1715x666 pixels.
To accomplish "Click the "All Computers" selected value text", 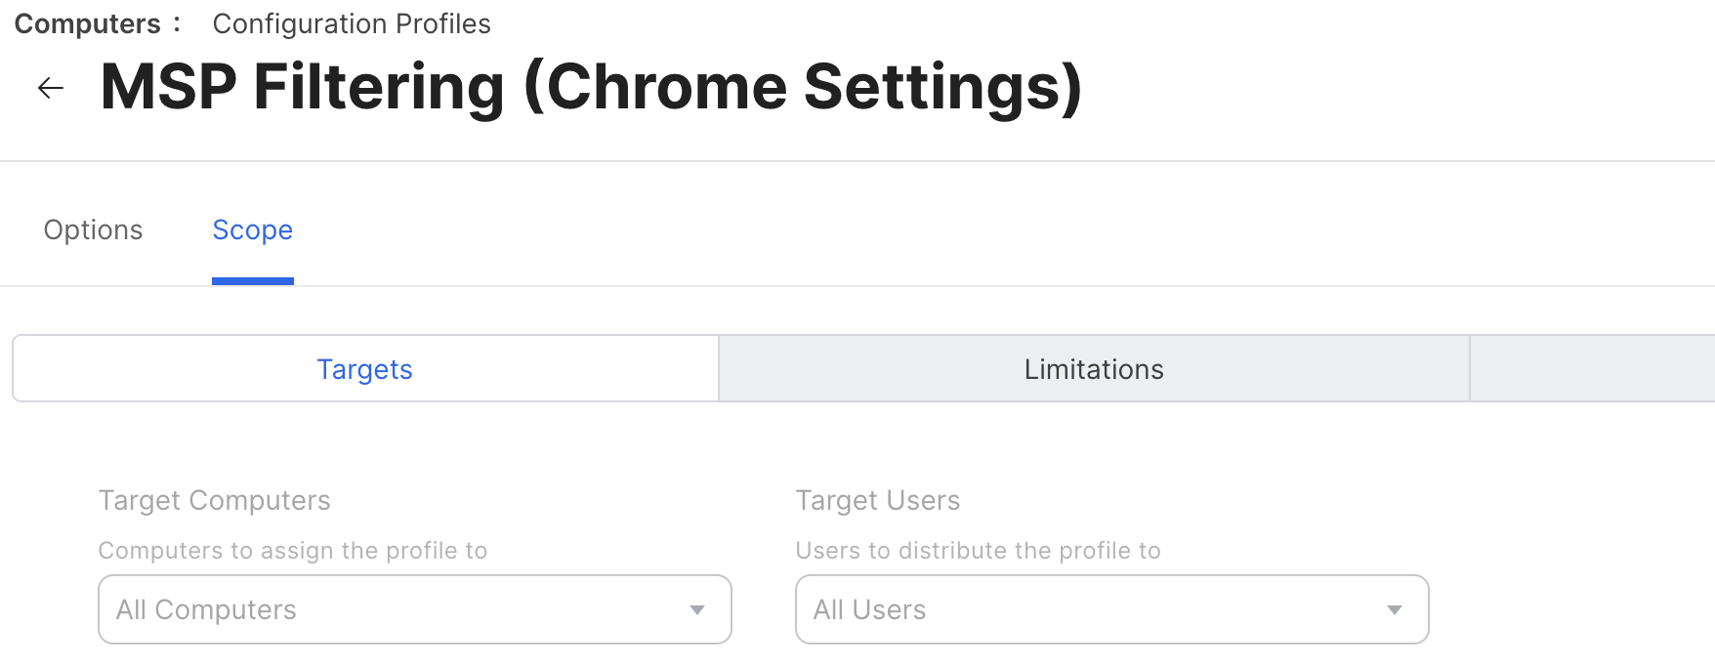I will (206, 610).
